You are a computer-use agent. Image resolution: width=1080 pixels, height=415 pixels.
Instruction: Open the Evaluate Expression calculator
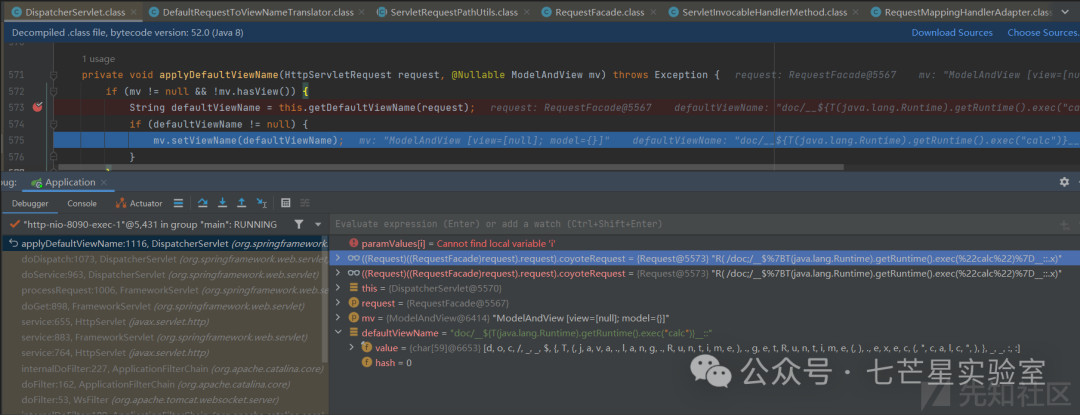pos(286,203)
